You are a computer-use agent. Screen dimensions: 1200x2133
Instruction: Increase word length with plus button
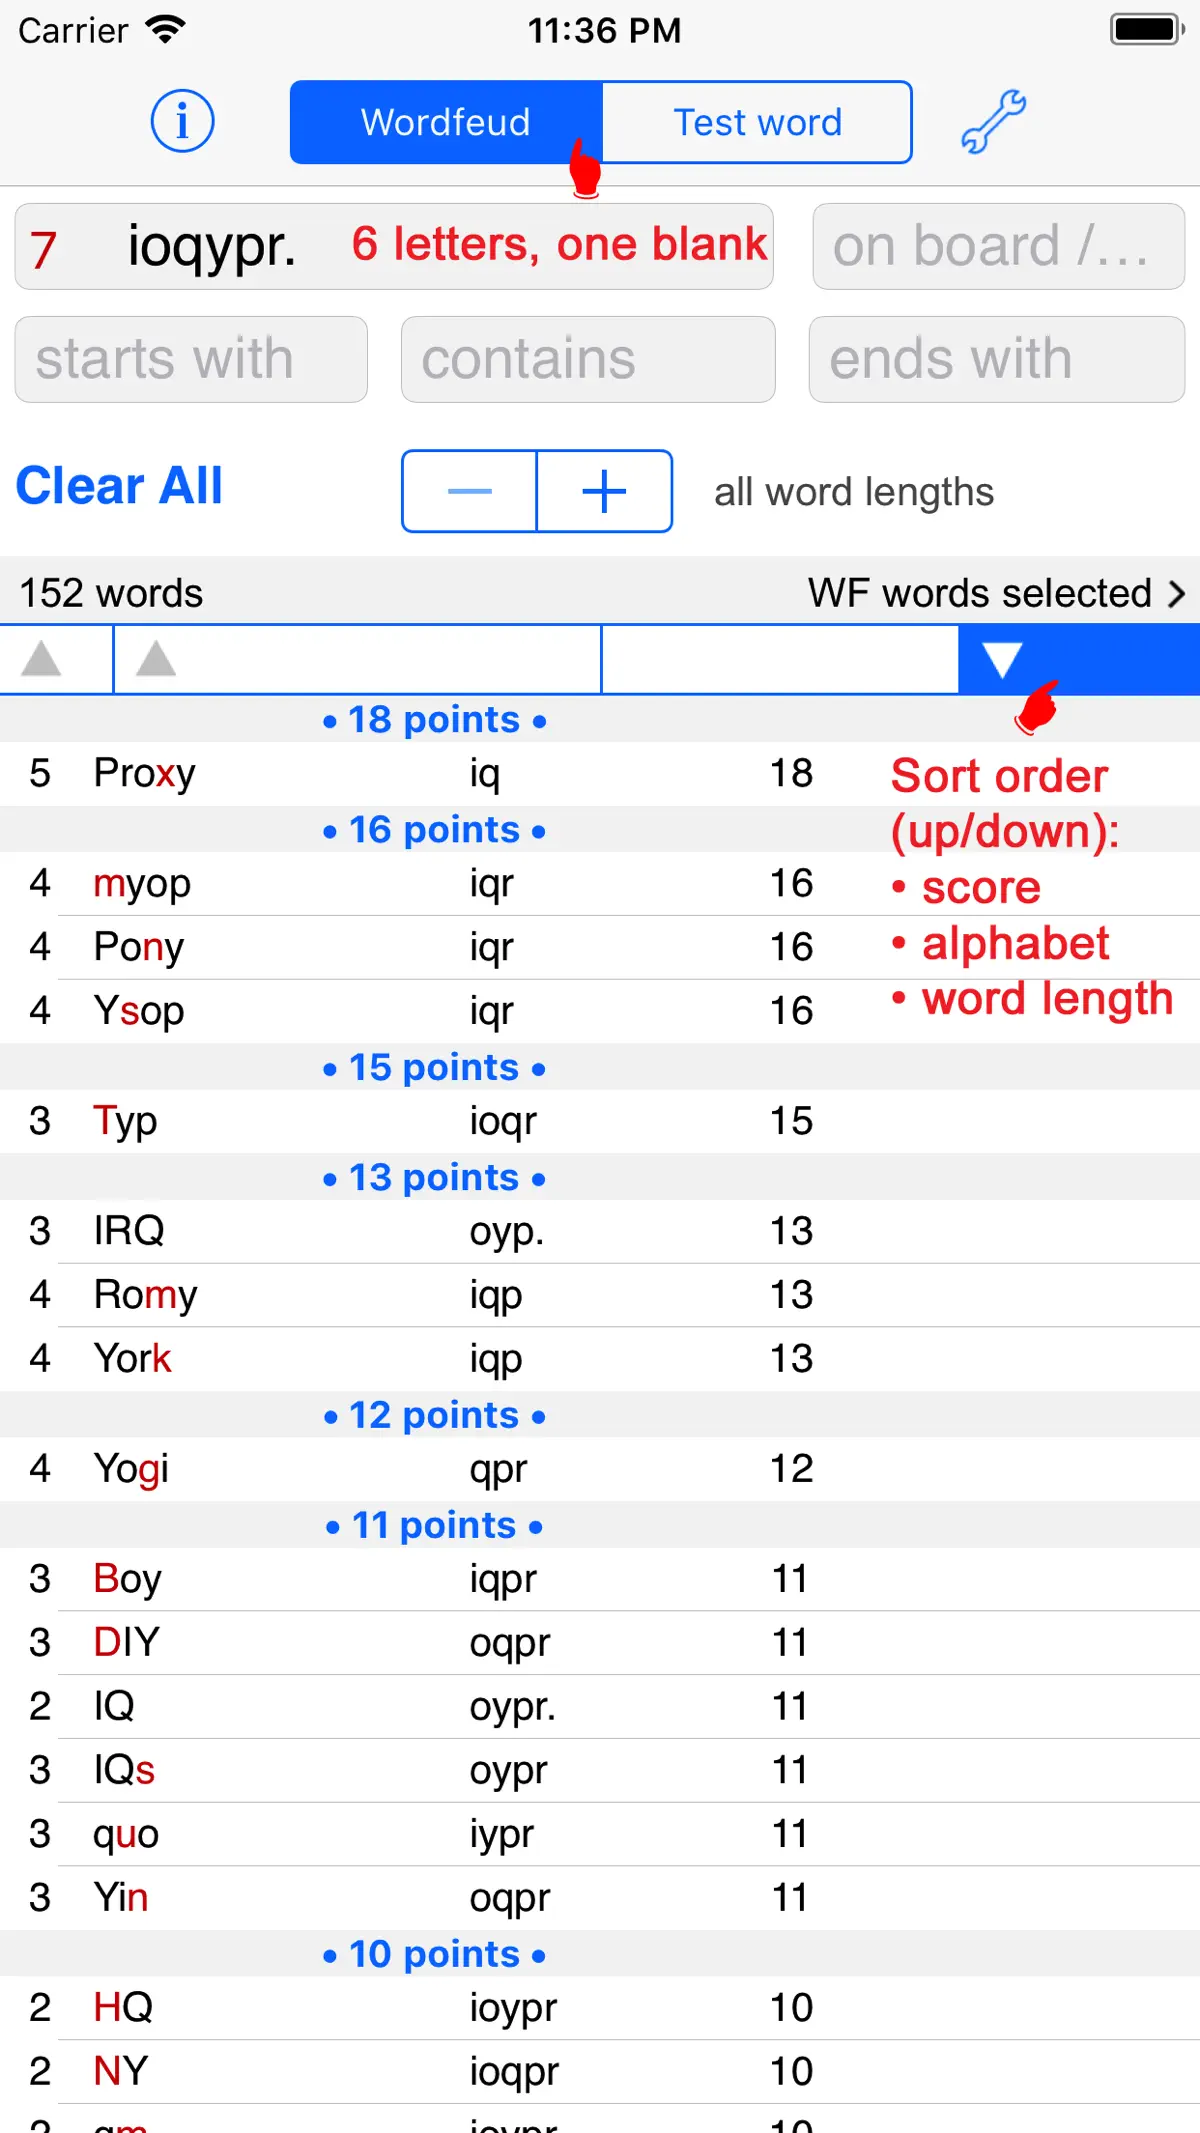(x=604, y=491)
